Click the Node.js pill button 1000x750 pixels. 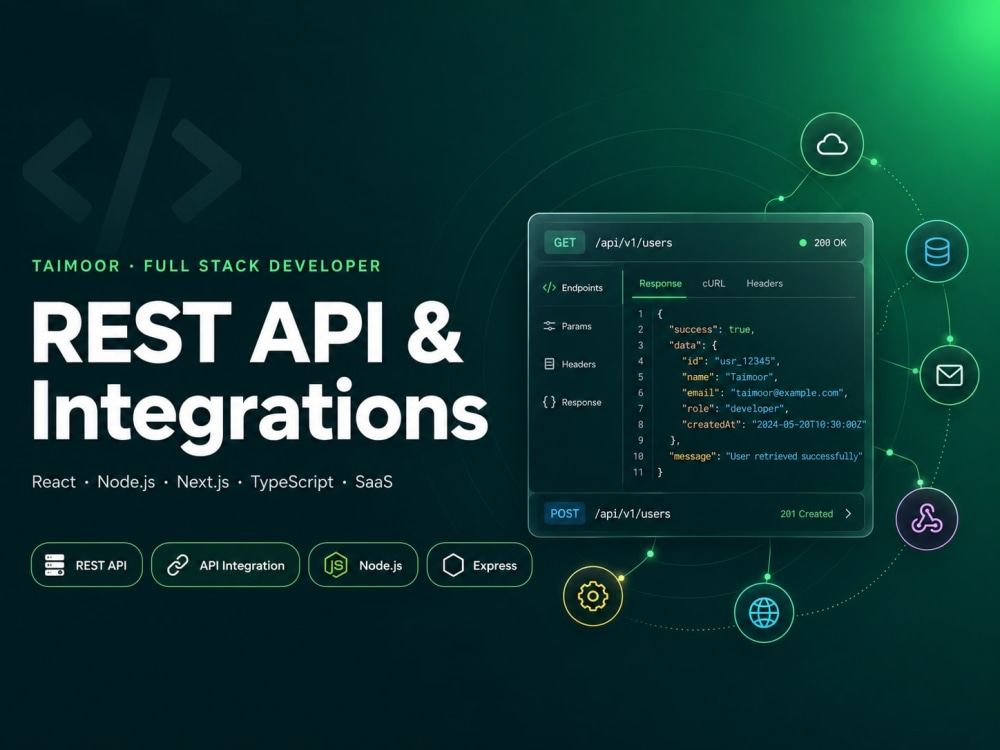coord(363,565)
